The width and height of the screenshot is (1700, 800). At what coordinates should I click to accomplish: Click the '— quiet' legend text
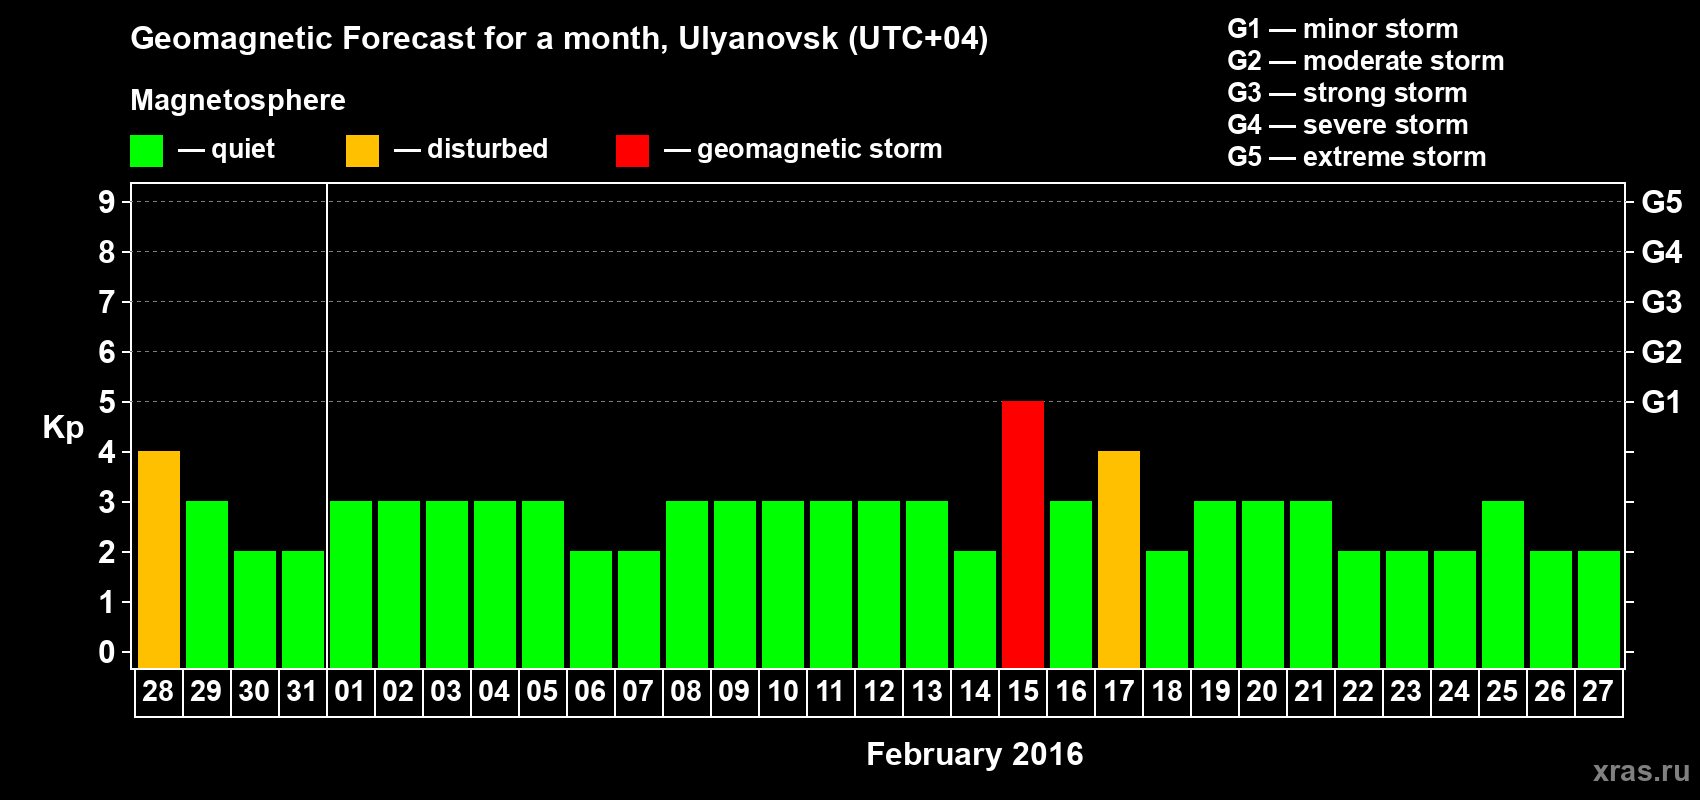pos(226,150)
